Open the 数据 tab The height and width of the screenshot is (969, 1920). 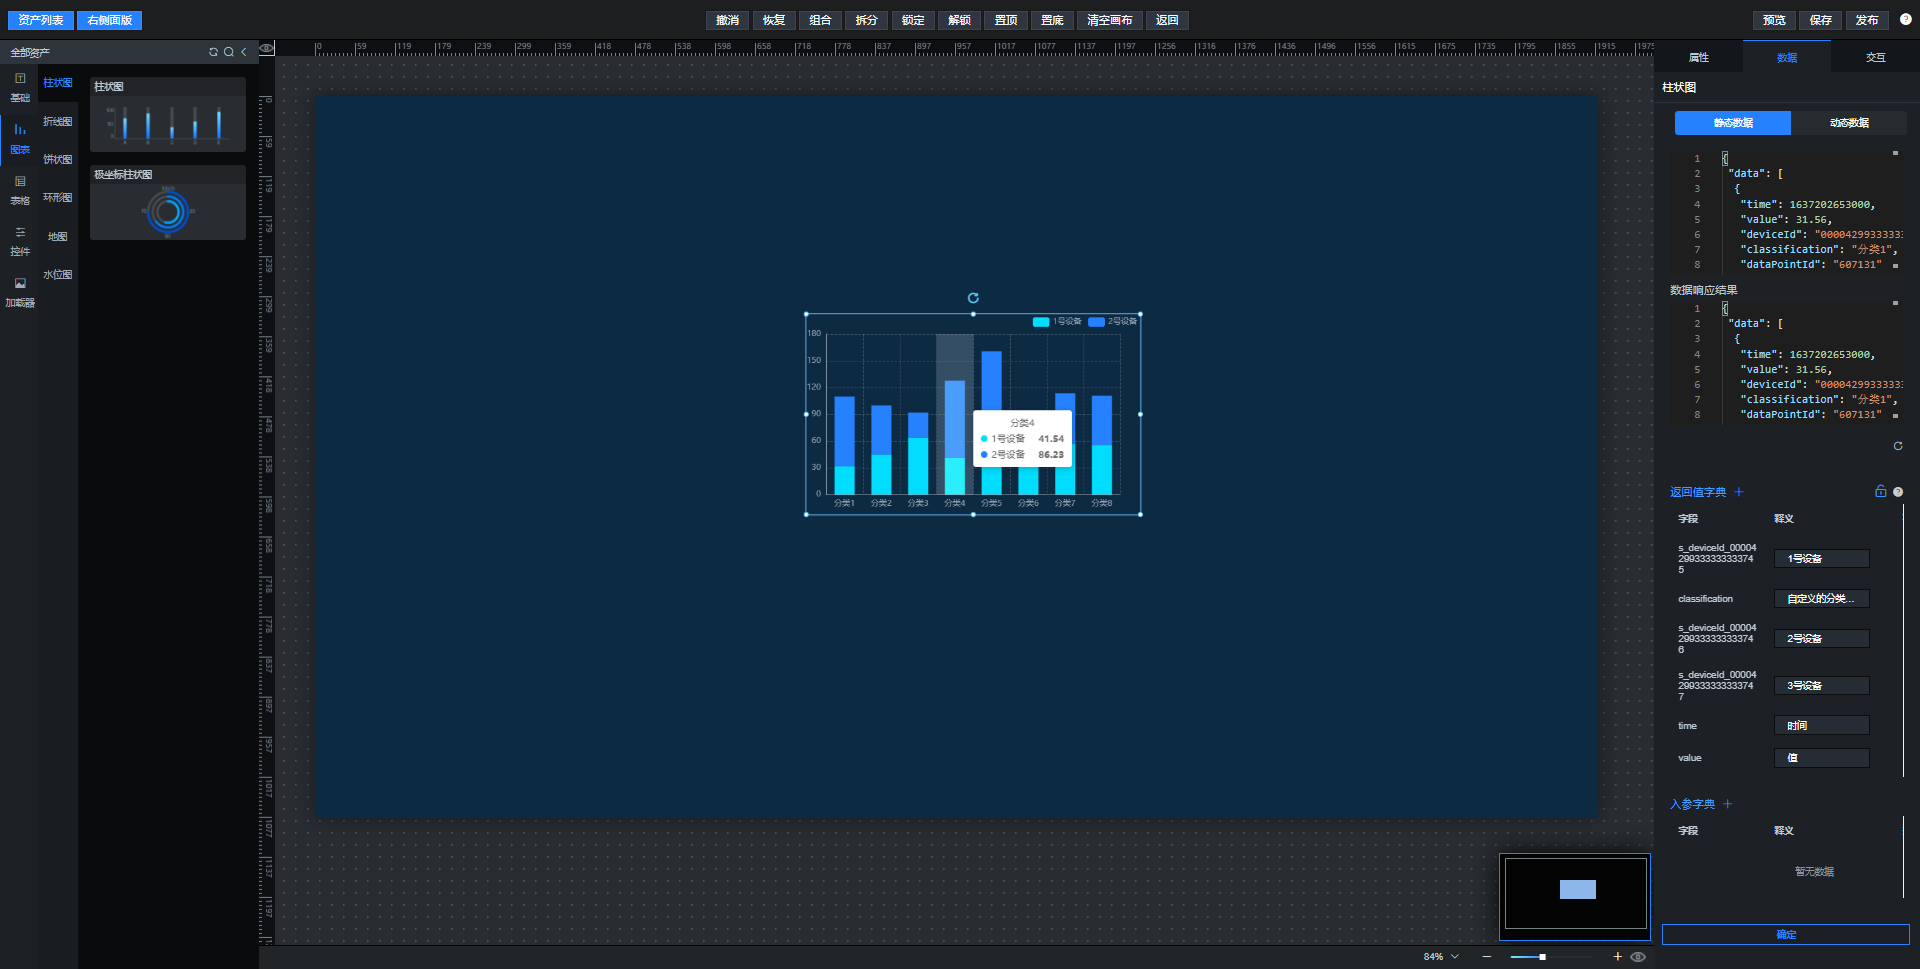pyautogui.click(x=1786, y=57)
